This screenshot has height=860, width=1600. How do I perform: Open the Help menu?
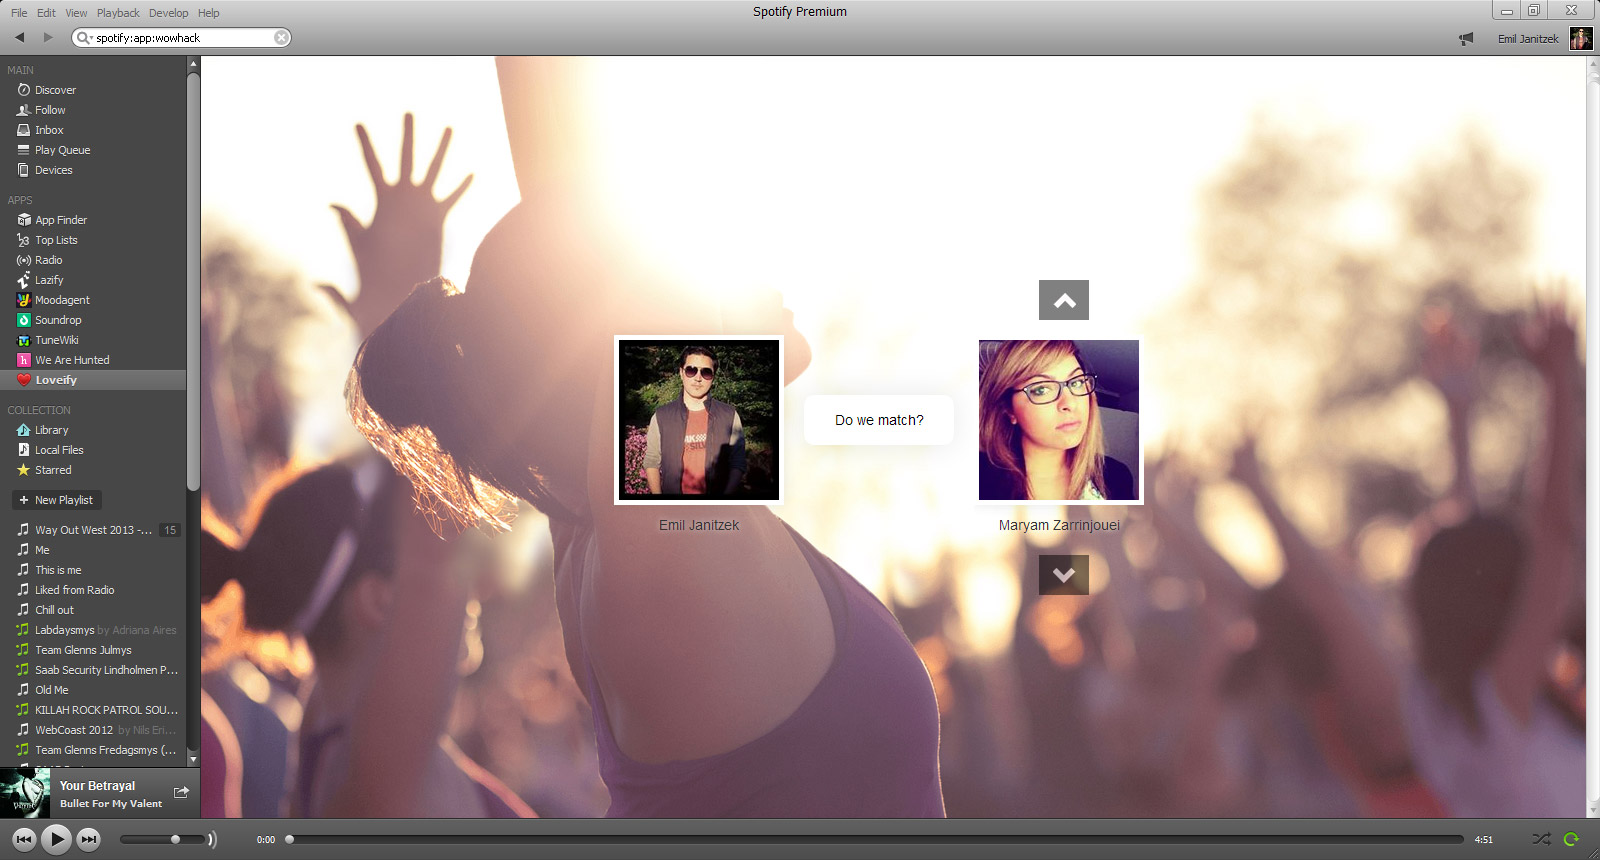pyautogui.click(x=208, y=13)
